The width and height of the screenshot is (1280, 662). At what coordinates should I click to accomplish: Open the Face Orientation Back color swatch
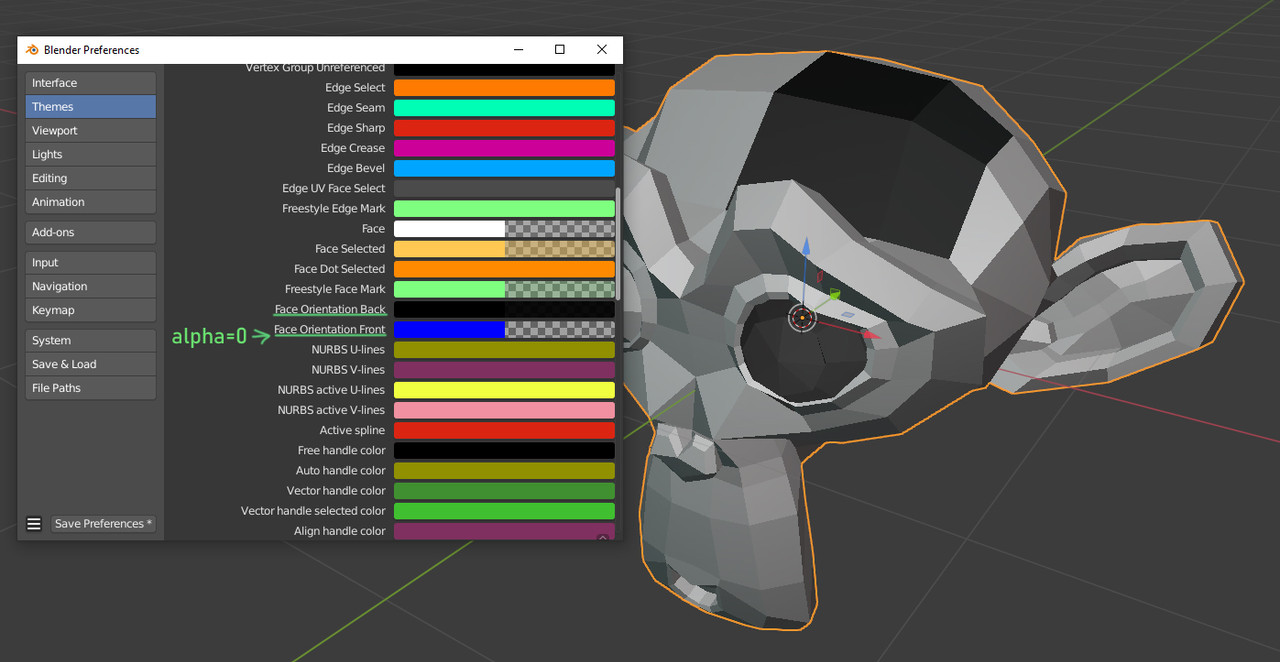(x=504, y=310)
